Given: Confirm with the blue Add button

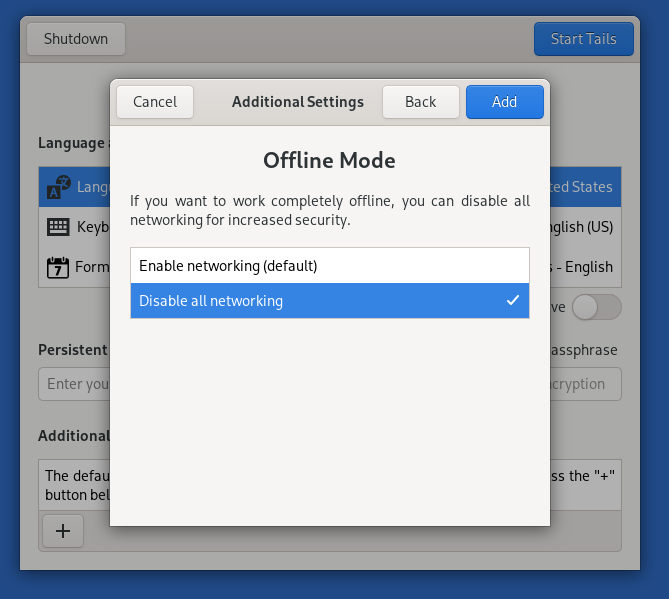Looking at the screenshot, I should (x=505, y=102).
